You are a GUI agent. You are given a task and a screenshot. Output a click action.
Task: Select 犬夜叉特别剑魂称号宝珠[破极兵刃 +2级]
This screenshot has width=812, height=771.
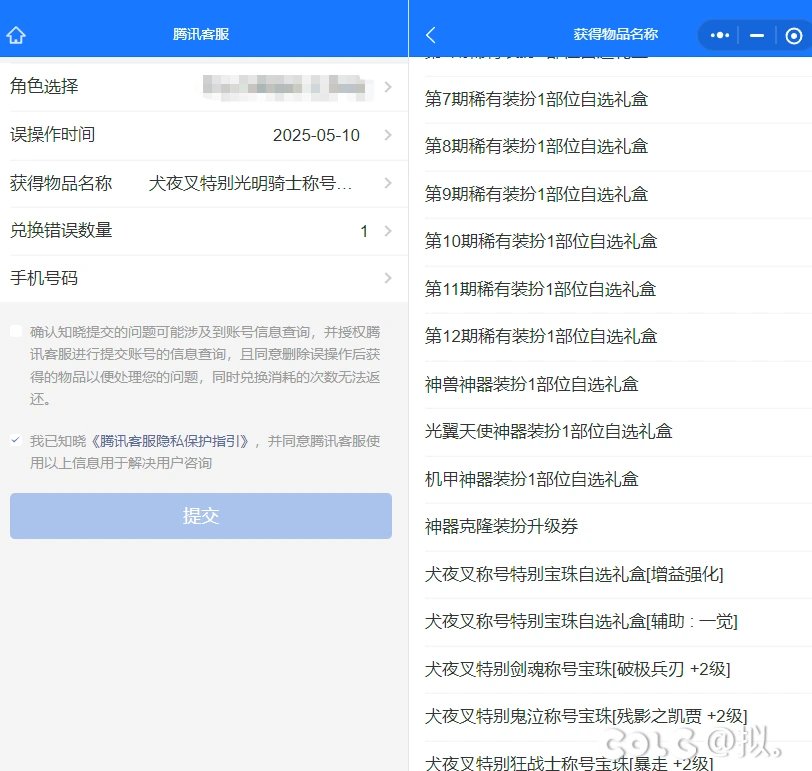tap(577, 670)
